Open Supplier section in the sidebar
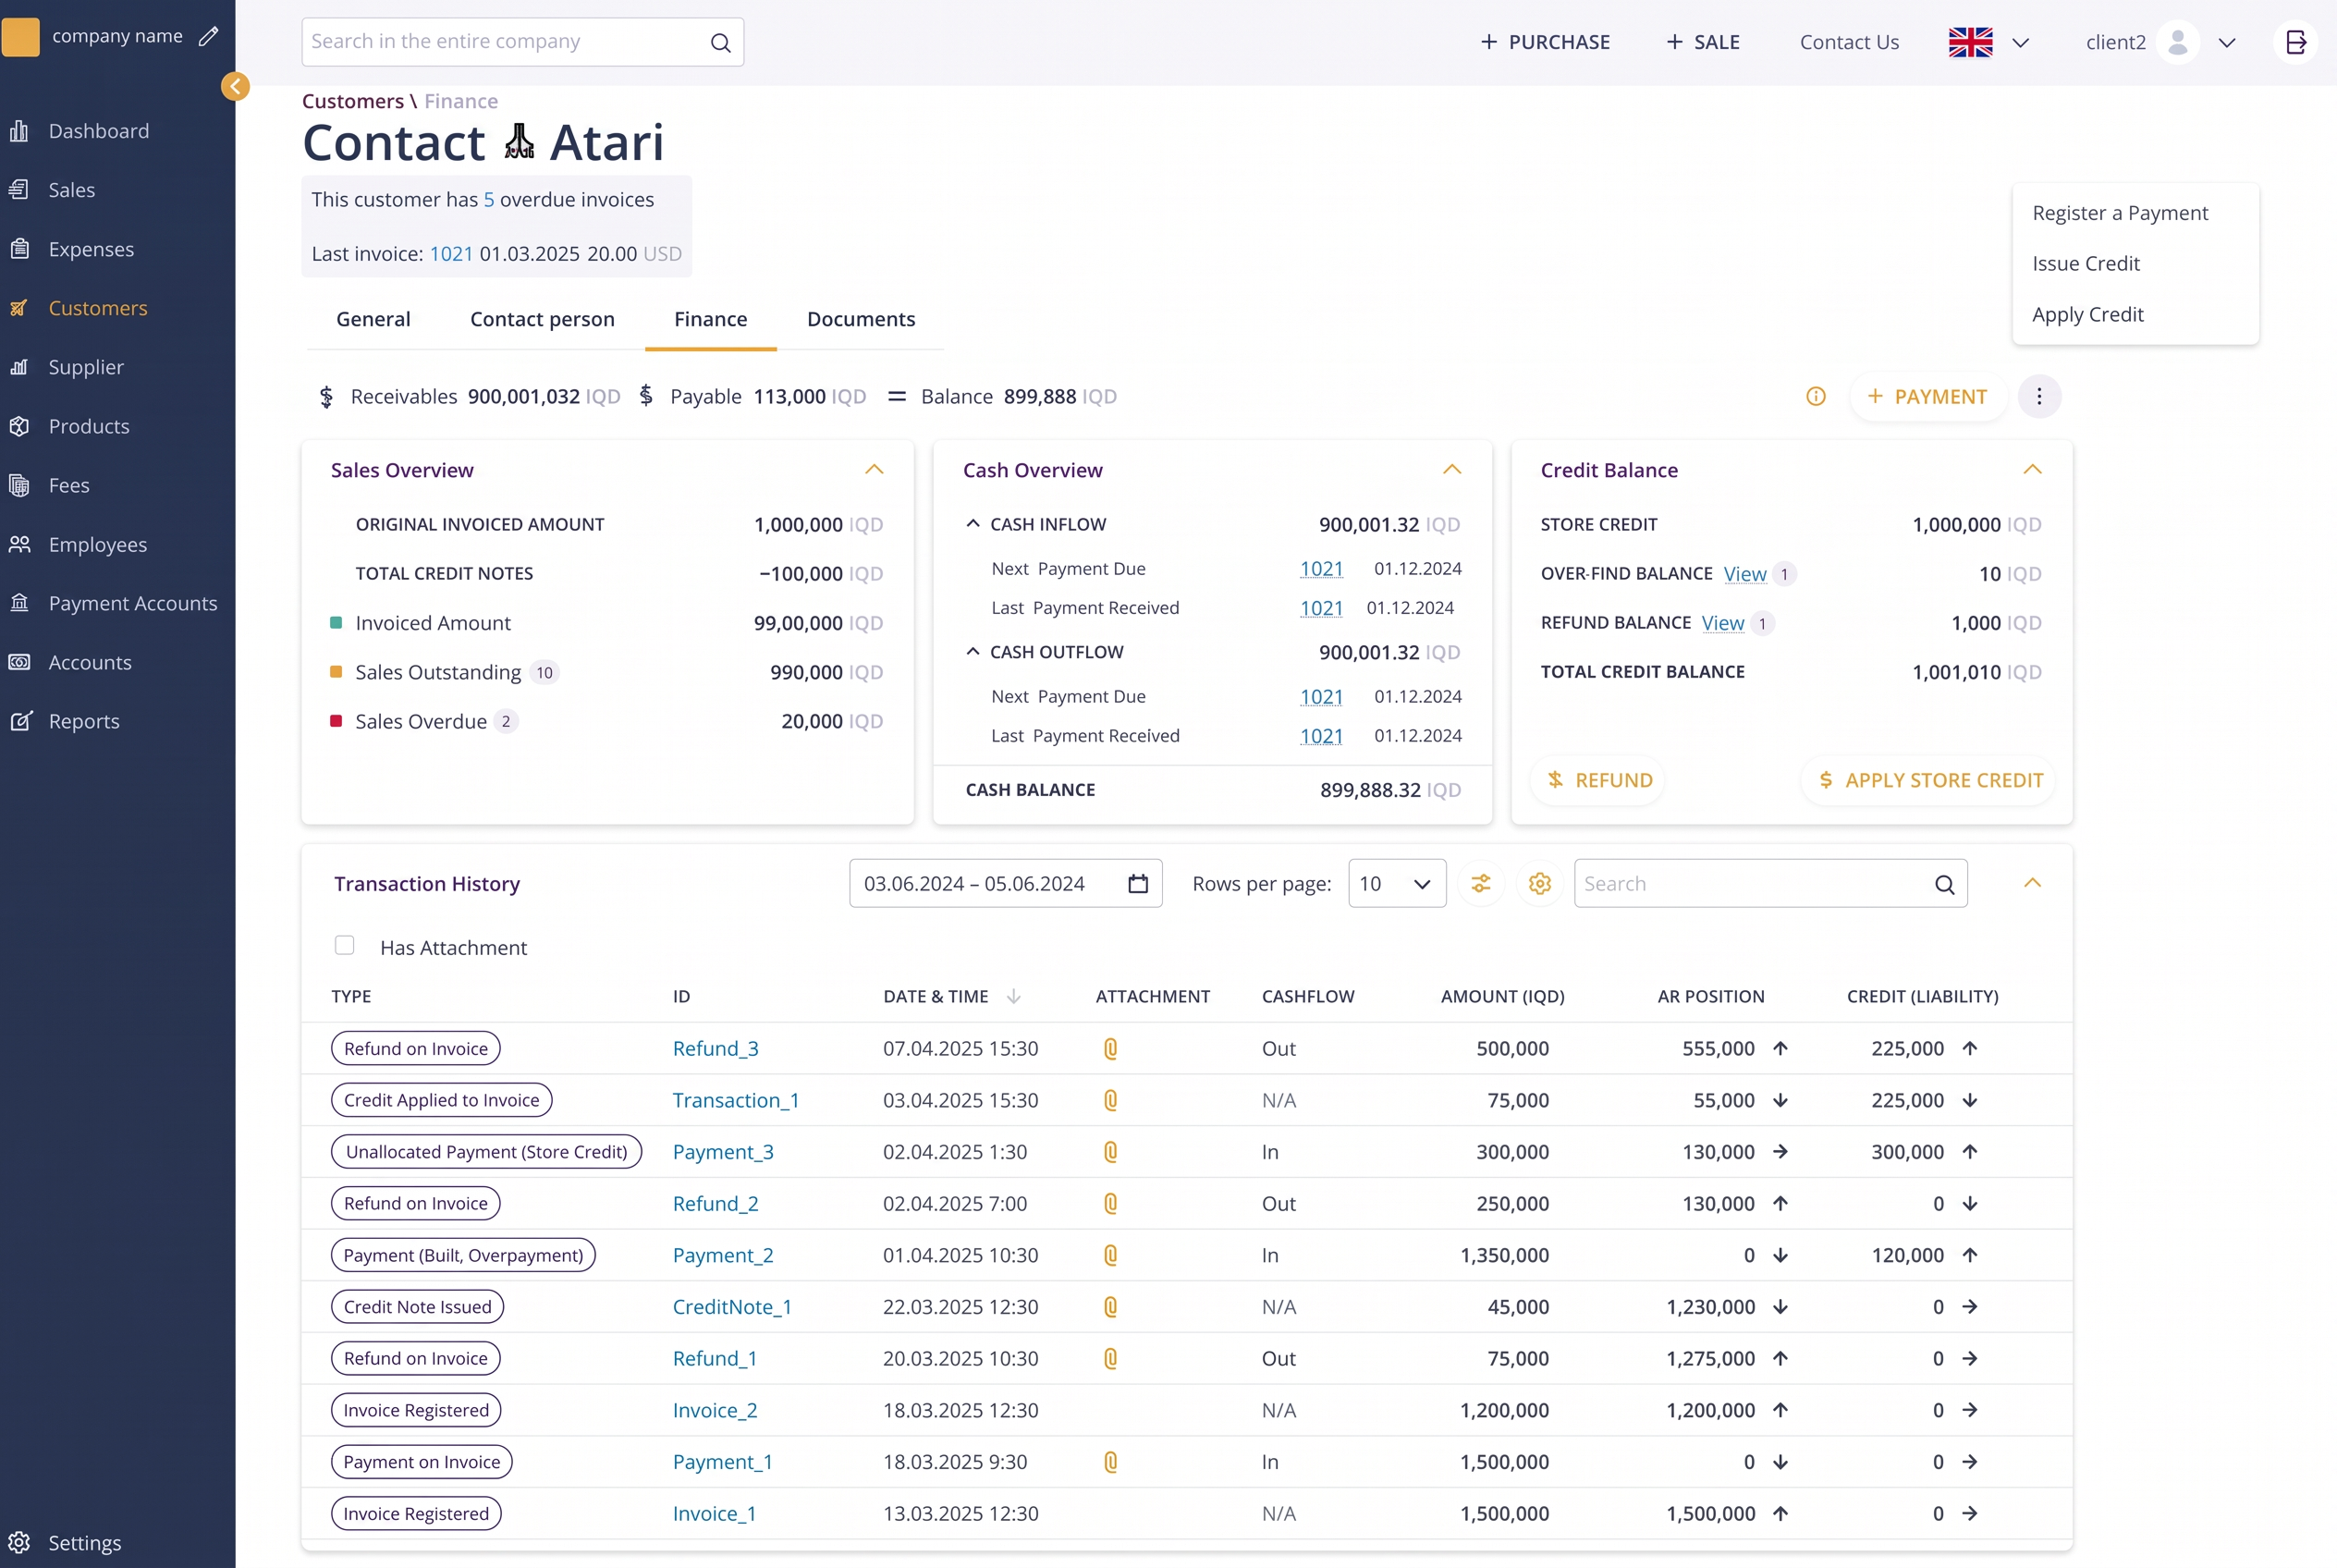Viewport: 2337px width, 1568px height. pyautogui.click(x=86, y=367)
